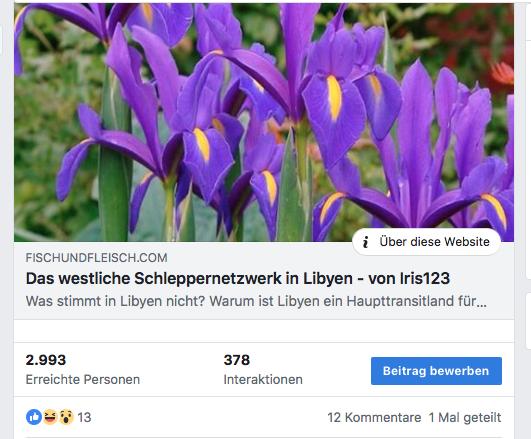The image size is (531, 439).
Task: Click the red flower in the photo corner
Action: (x=502, y=74)
